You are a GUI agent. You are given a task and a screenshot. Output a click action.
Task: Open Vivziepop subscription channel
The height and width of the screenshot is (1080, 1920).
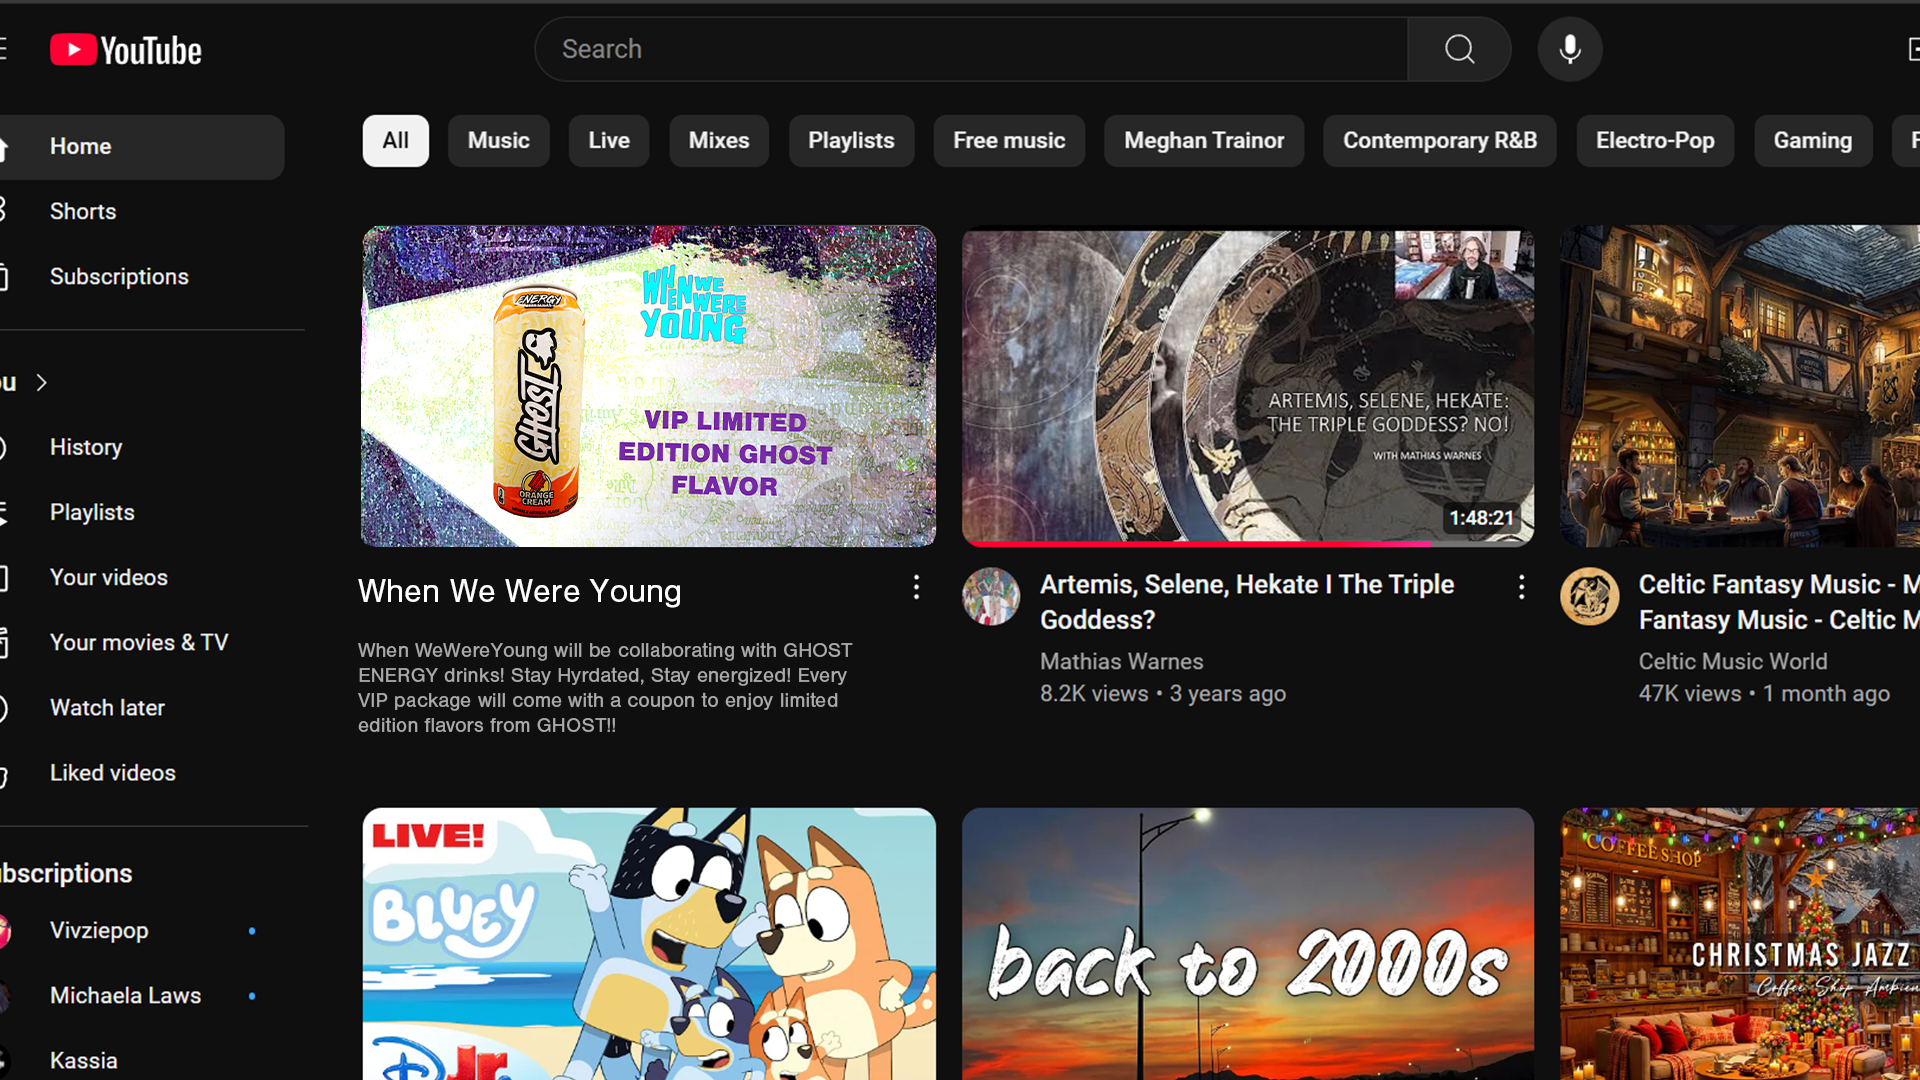[140, 931]
